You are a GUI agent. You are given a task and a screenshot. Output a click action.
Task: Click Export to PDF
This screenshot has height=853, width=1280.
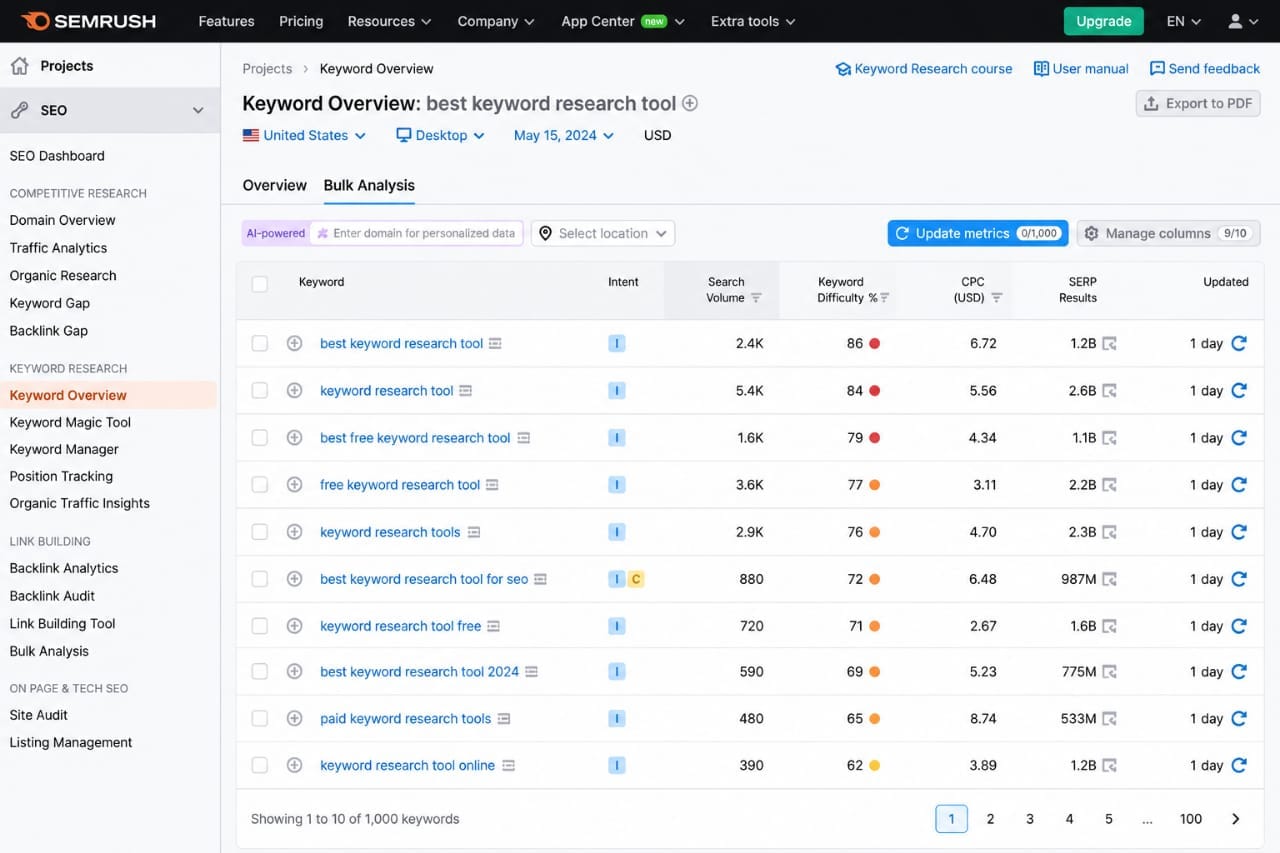coord(1198,103)
